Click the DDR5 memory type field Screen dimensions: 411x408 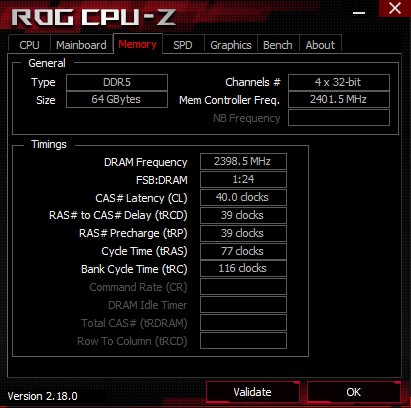(x=117, y=82)
